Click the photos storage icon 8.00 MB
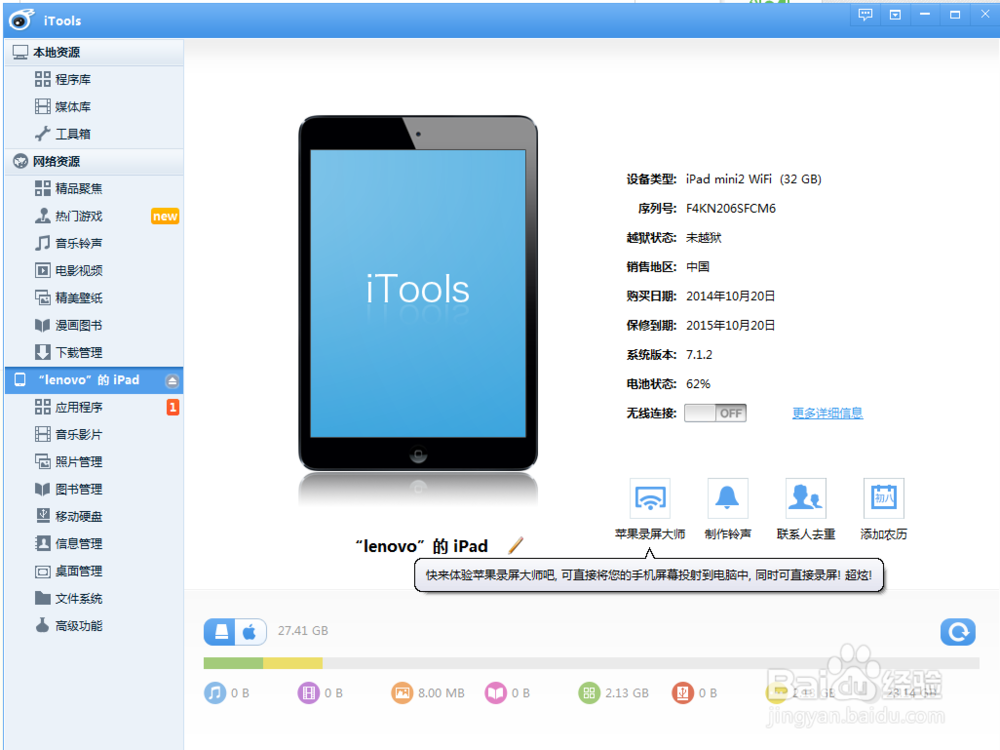The image size is (1000, 750). tap(402, 693)
